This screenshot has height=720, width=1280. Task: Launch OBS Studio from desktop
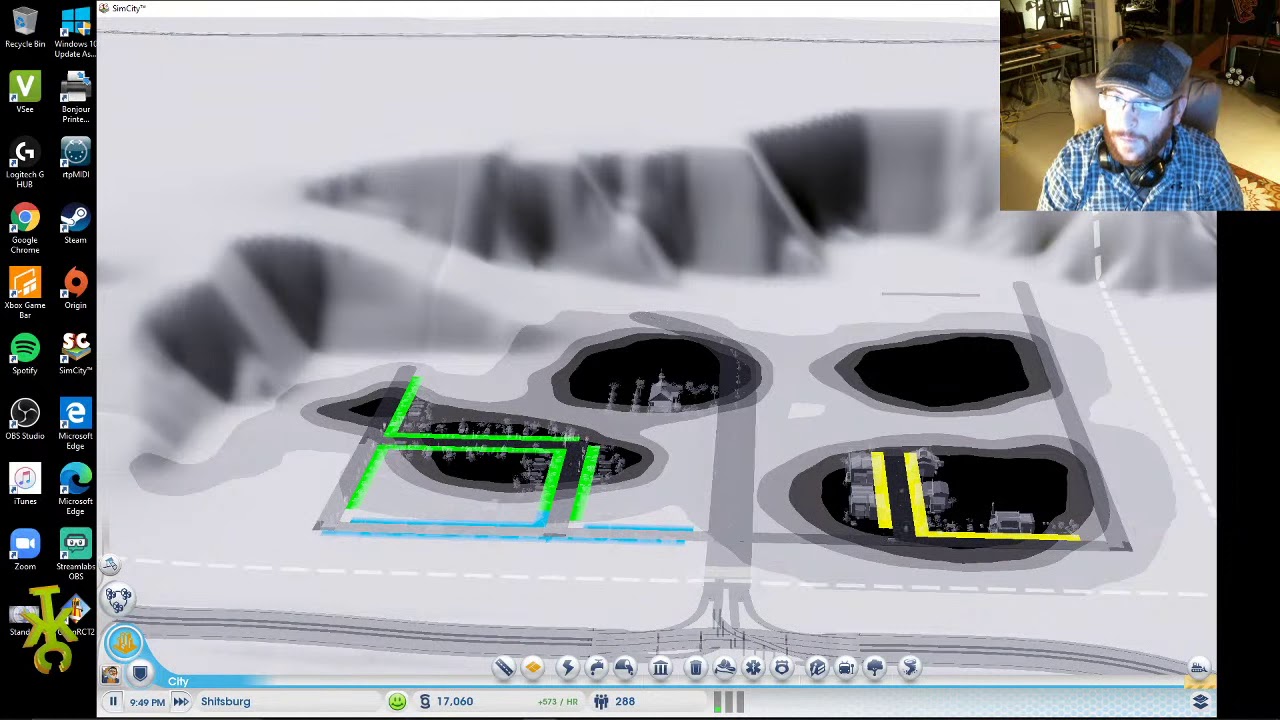coord(25,420)
